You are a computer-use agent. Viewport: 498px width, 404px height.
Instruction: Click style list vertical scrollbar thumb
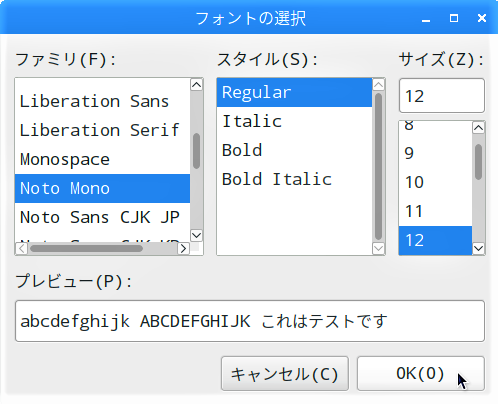point(378,167)
